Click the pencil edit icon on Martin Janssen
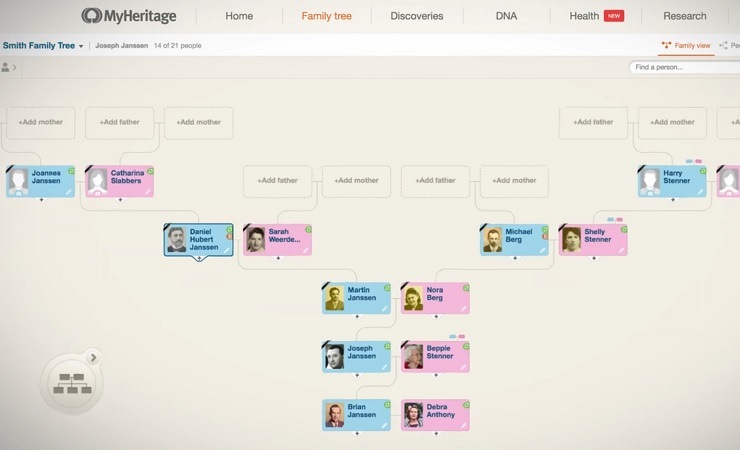 [x=385, y=309]
